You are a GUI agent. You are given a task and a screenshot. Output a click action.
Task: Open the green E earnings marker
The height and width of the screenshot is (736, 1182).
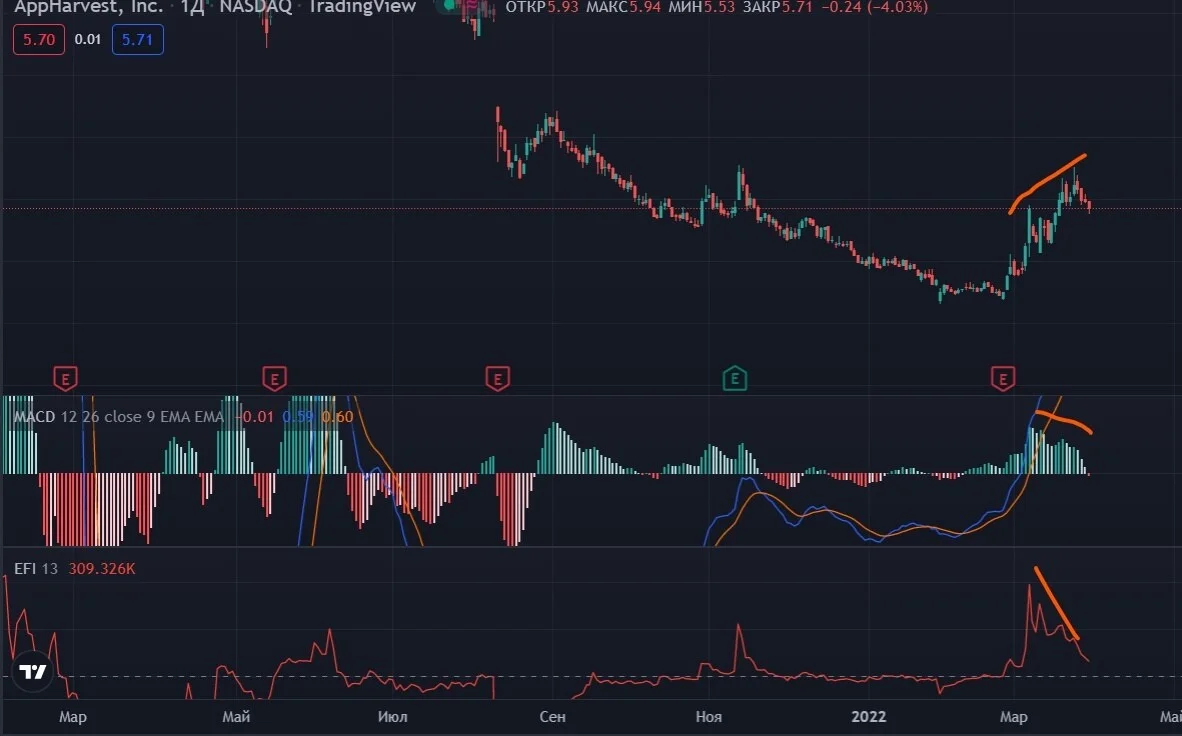click(x=735, y=378)
